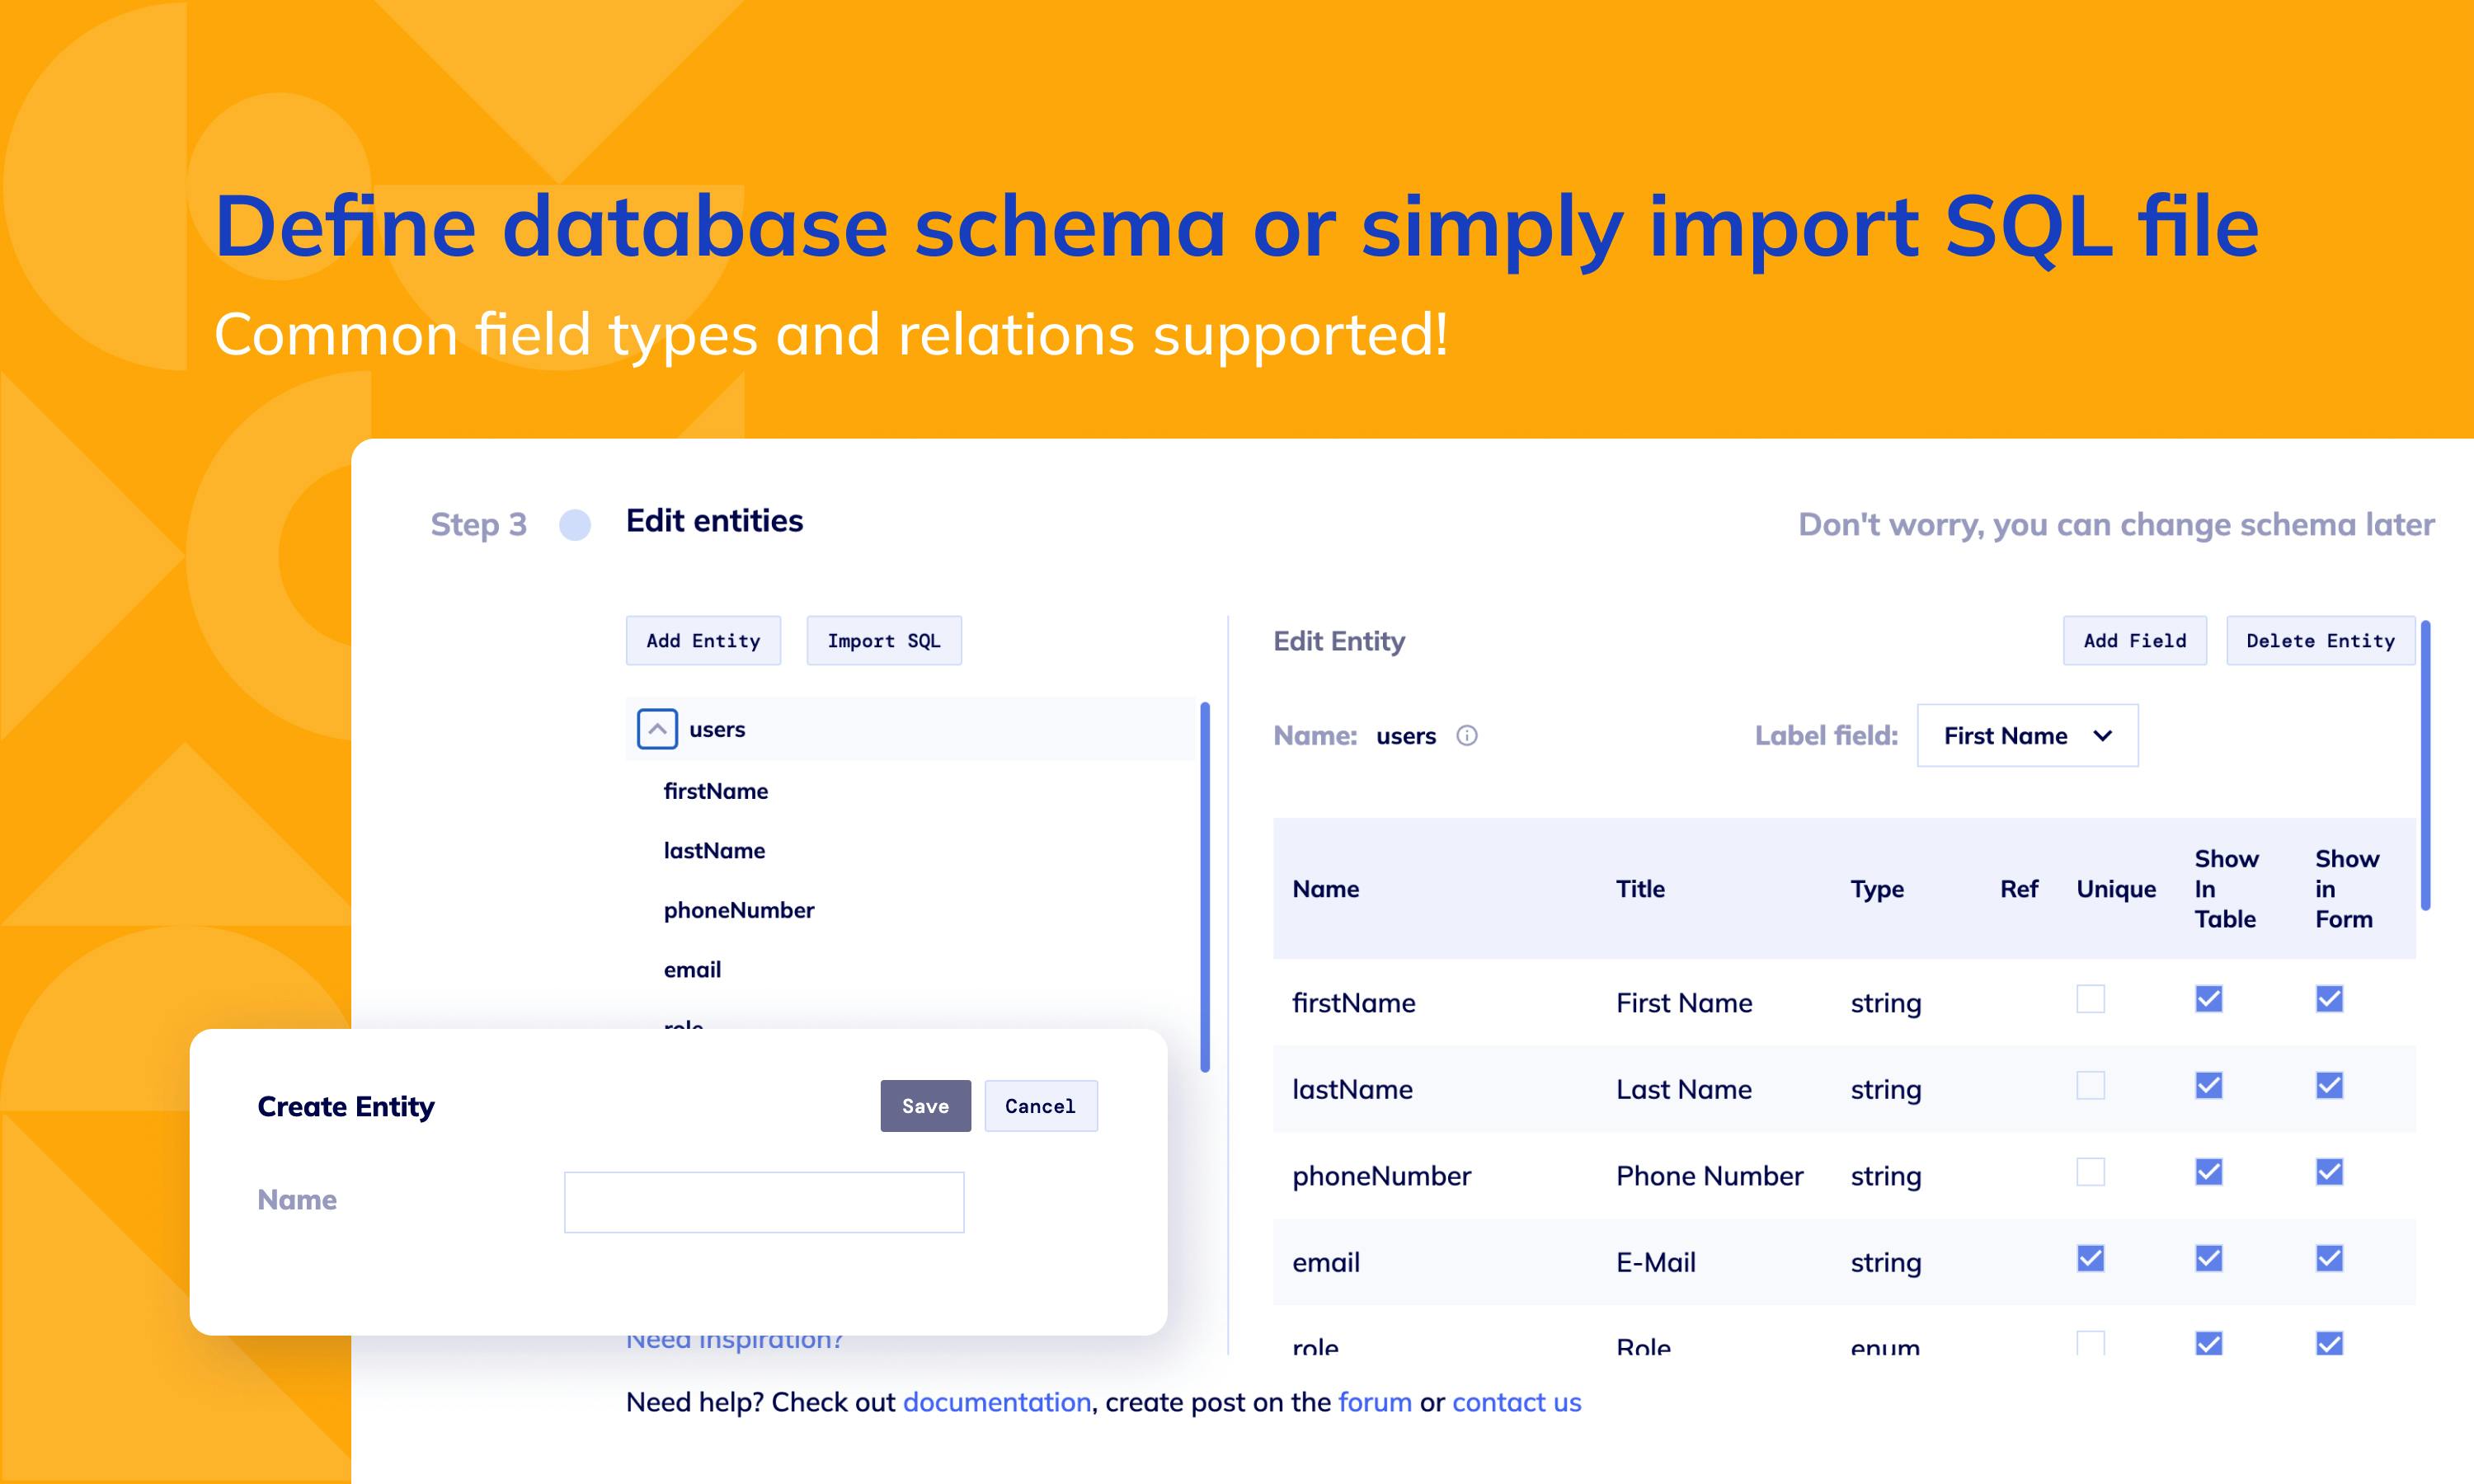
Task: Click the string type for lastName row
Action: (1886, 1090)
